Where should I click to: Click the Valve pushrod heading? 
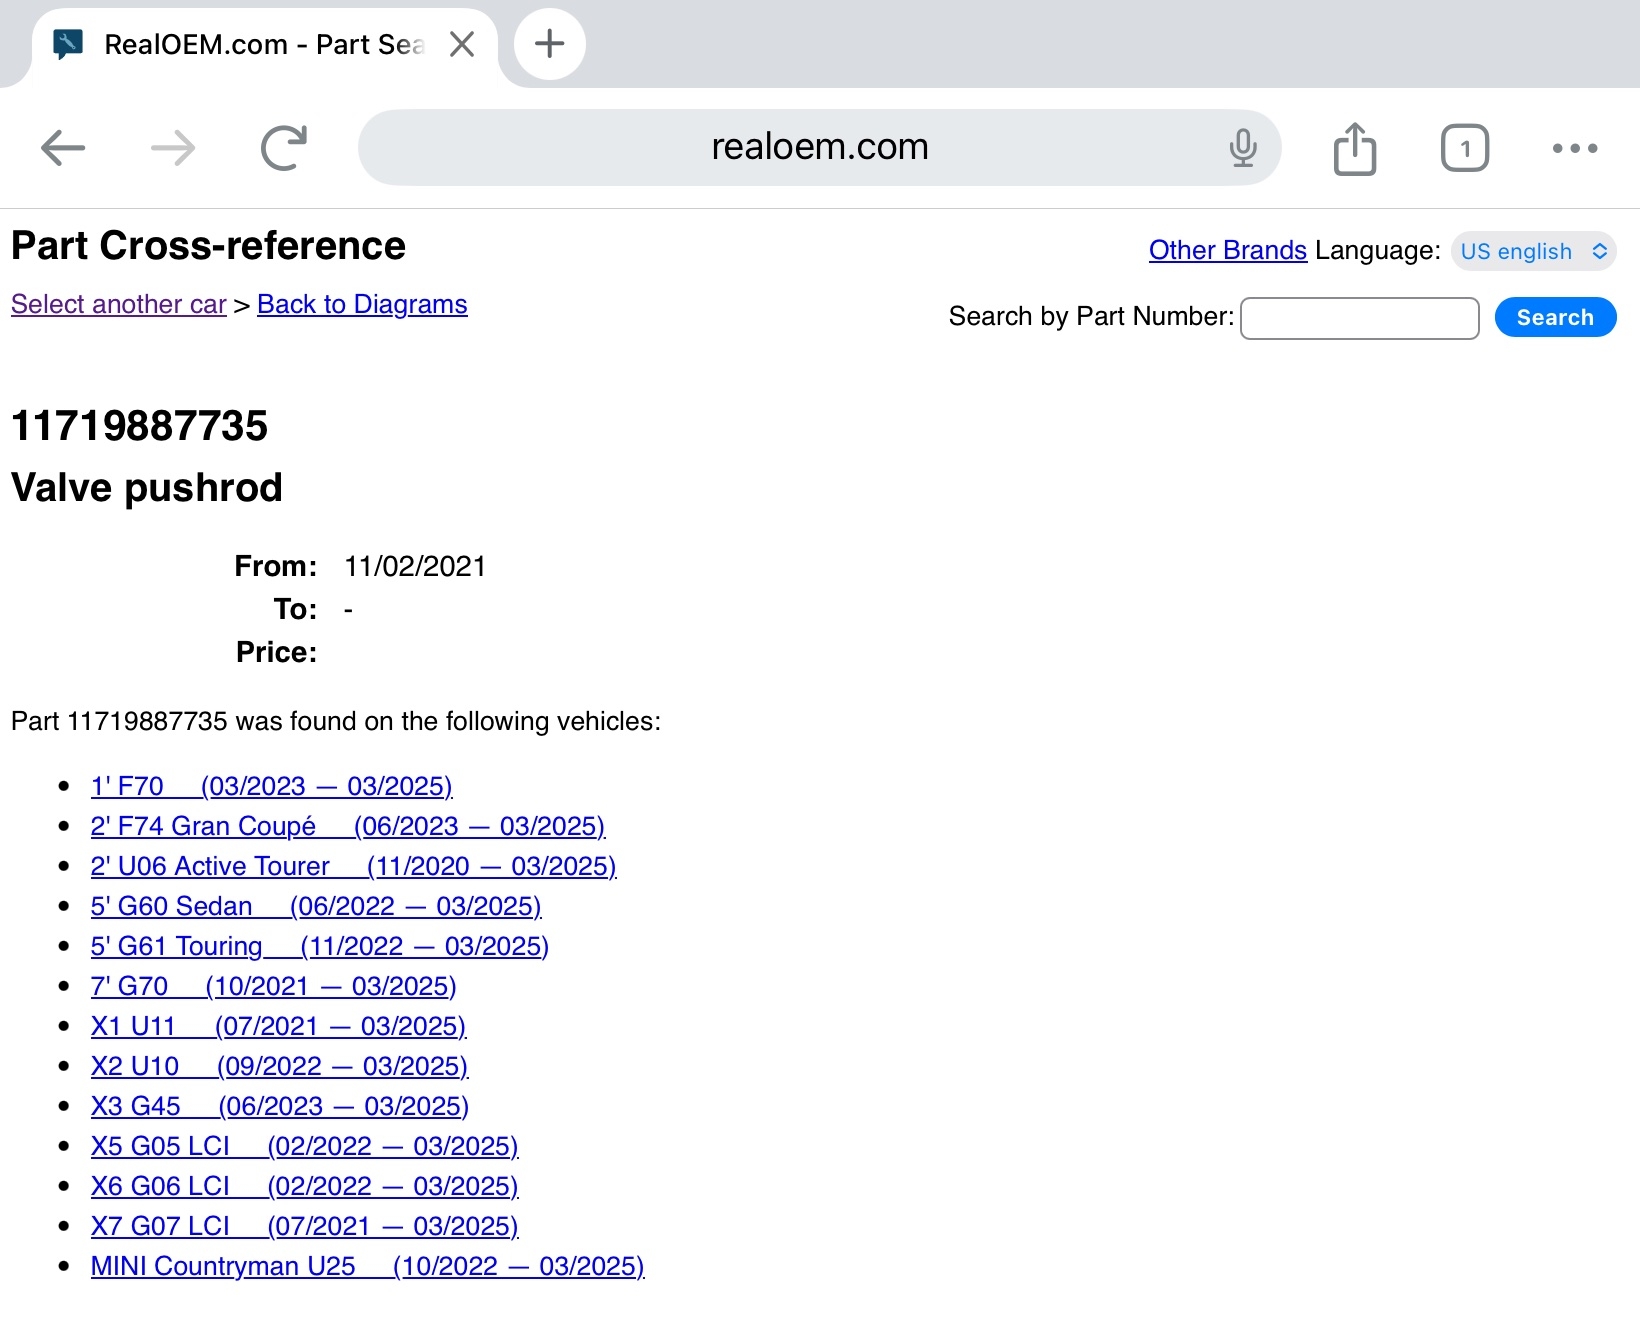tap(147, 488)
